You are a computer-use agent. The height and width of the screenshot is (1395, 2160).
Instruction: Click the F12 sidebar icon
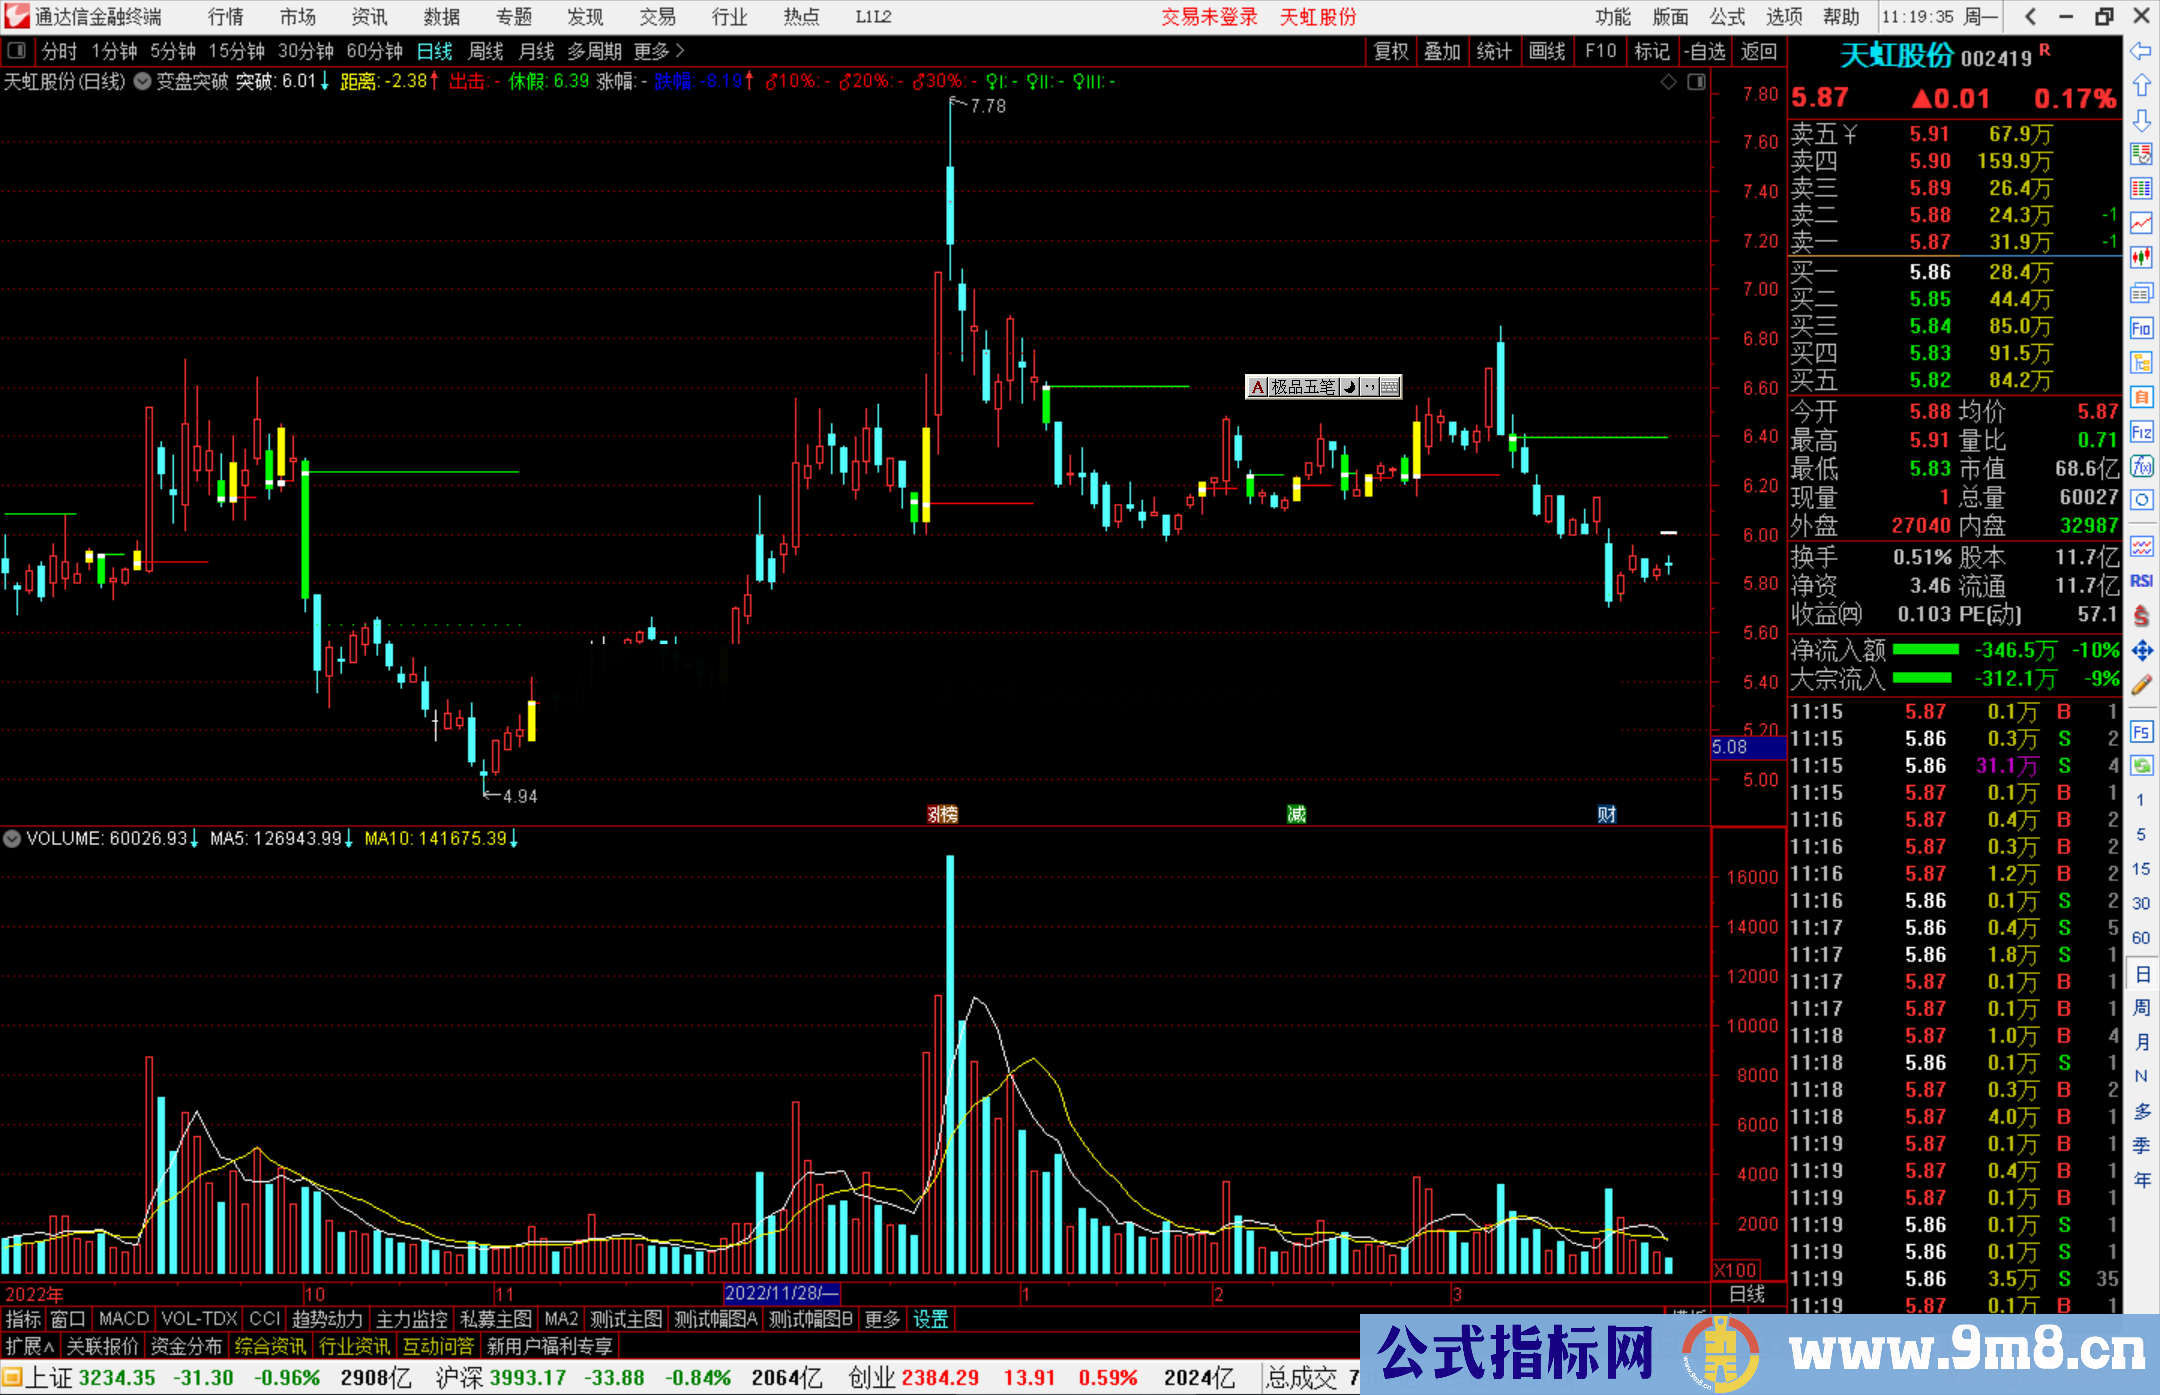(x=2141, y=432)
